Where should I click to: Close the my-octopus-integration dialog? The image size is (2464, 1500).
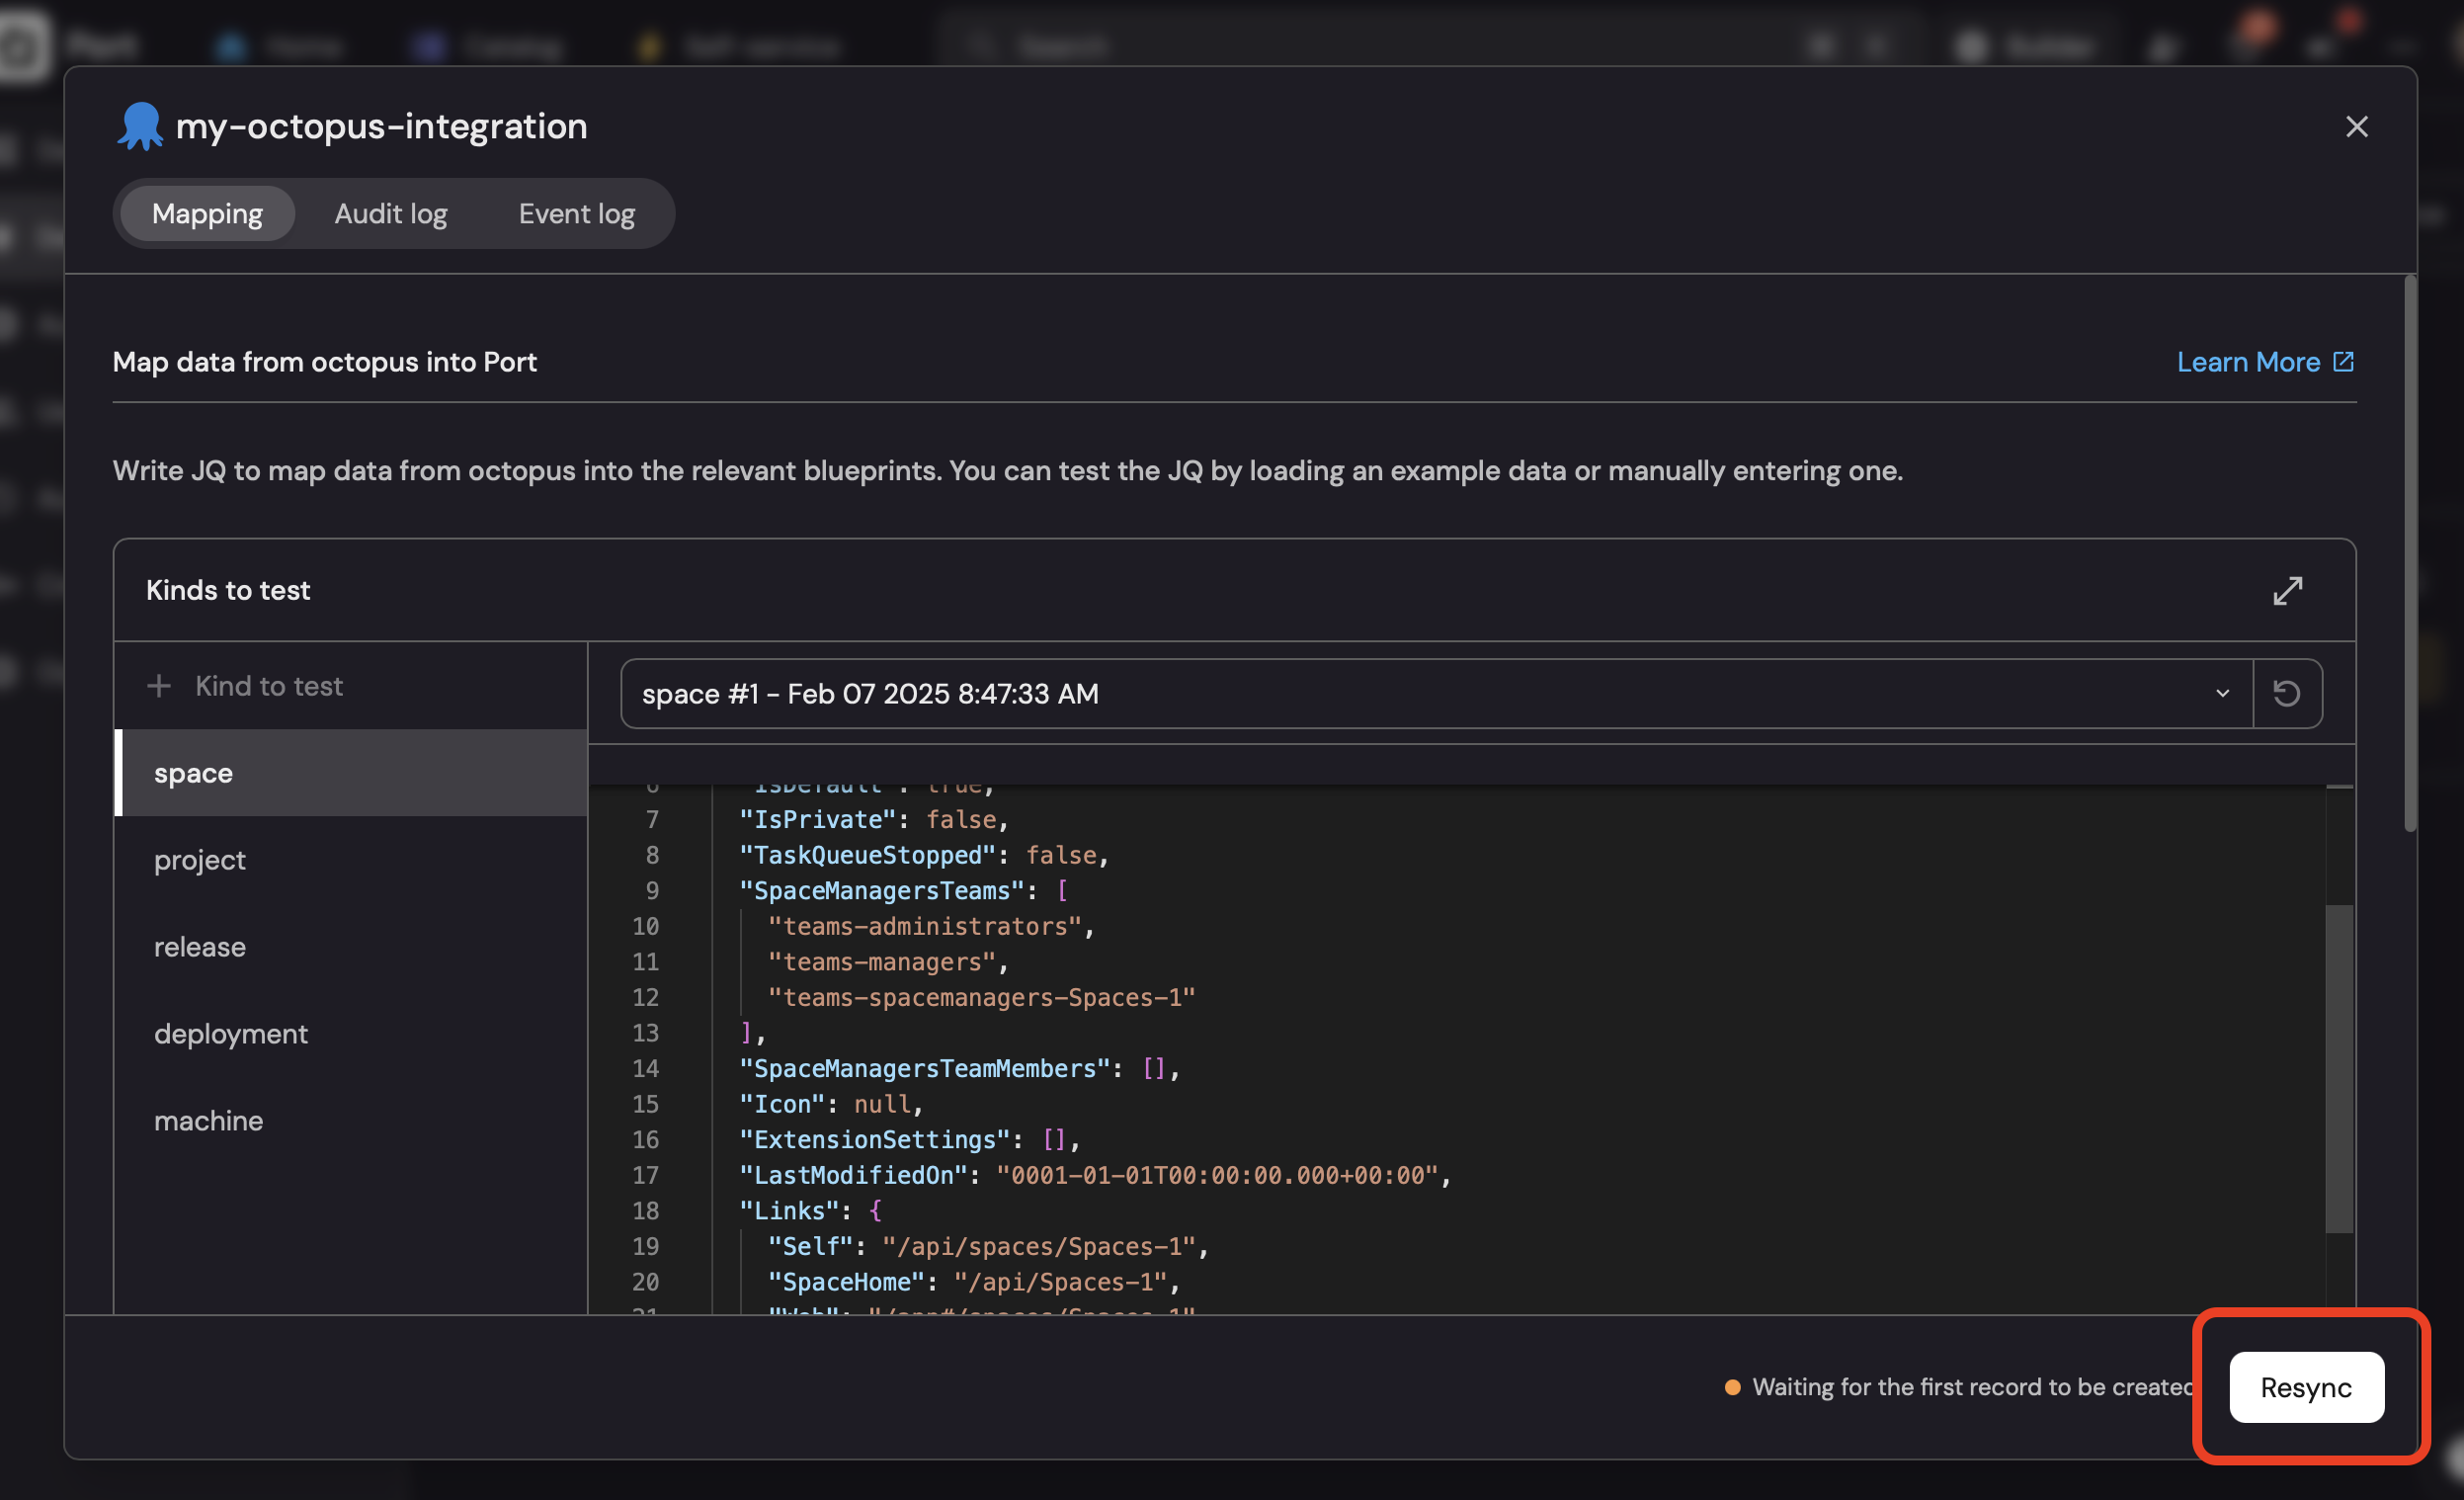pyautogui.click(x=2358, y=127)
